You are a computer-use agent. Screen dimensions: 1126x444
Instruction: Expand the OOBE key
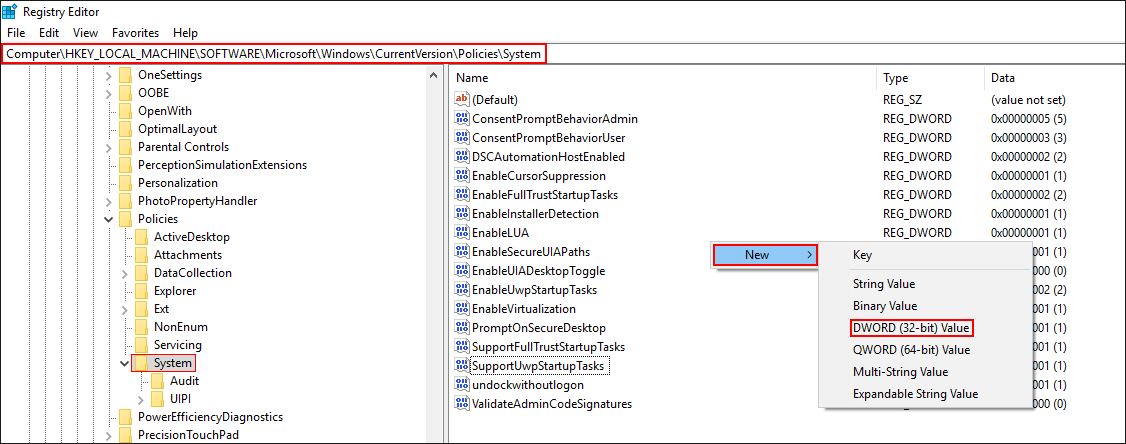point(108,93)
